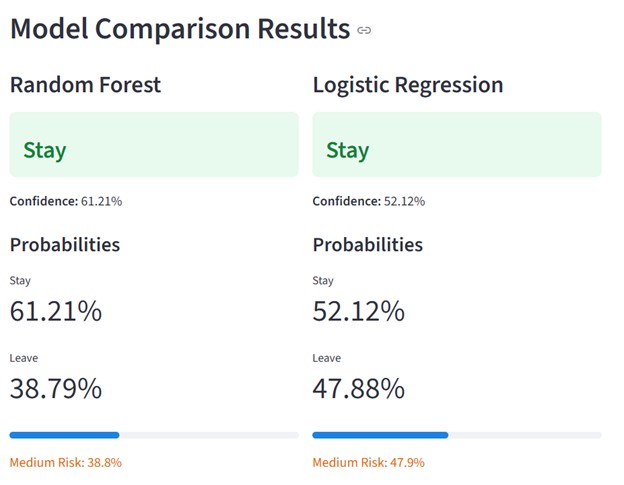
Task: Click the Probabilities heading under Logistic Regression
Action: click(x=367, y=244)
